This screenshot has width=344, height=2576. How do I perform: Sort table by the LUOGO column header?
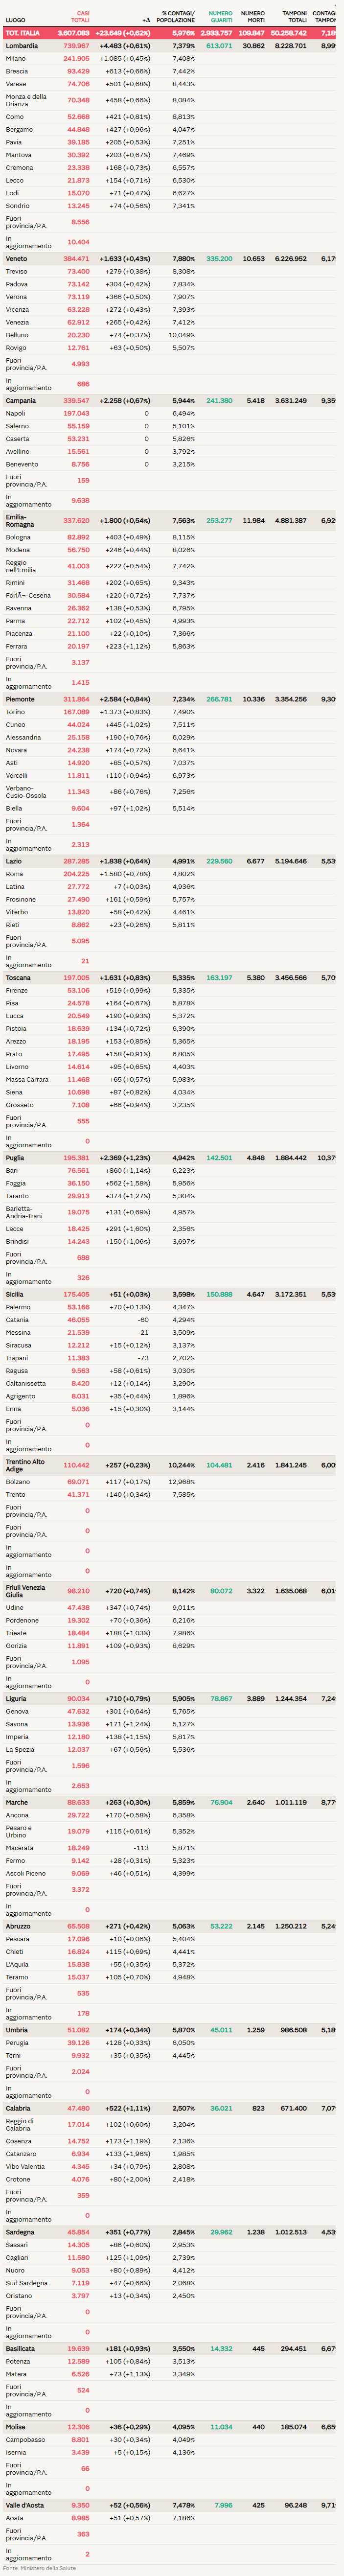[15, 20]
